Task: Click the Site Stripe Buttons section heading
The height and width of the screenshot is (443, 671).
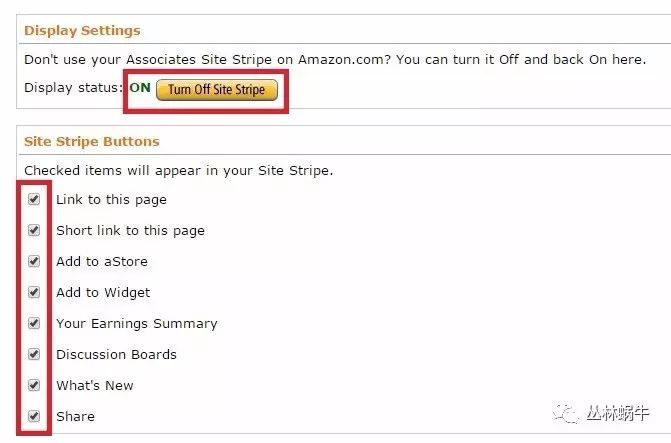Action: click(91, 141)
